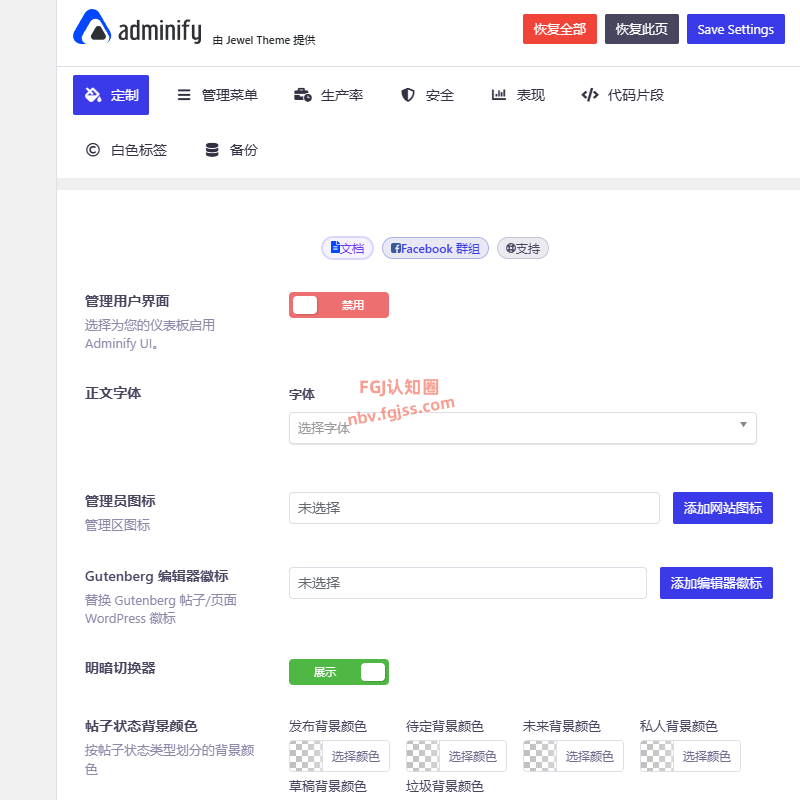Click the 管理员图标 未选择 input field
Image resolution: width=800 pixels, height=800 pixels.
point(474,508)
